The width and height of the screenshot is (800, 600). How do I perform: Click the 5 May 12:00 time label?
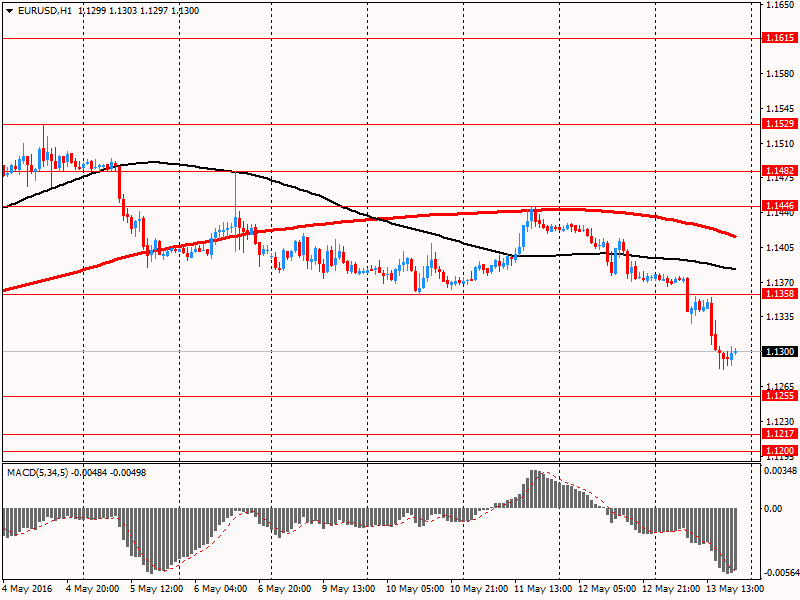(x=157, y=589)
